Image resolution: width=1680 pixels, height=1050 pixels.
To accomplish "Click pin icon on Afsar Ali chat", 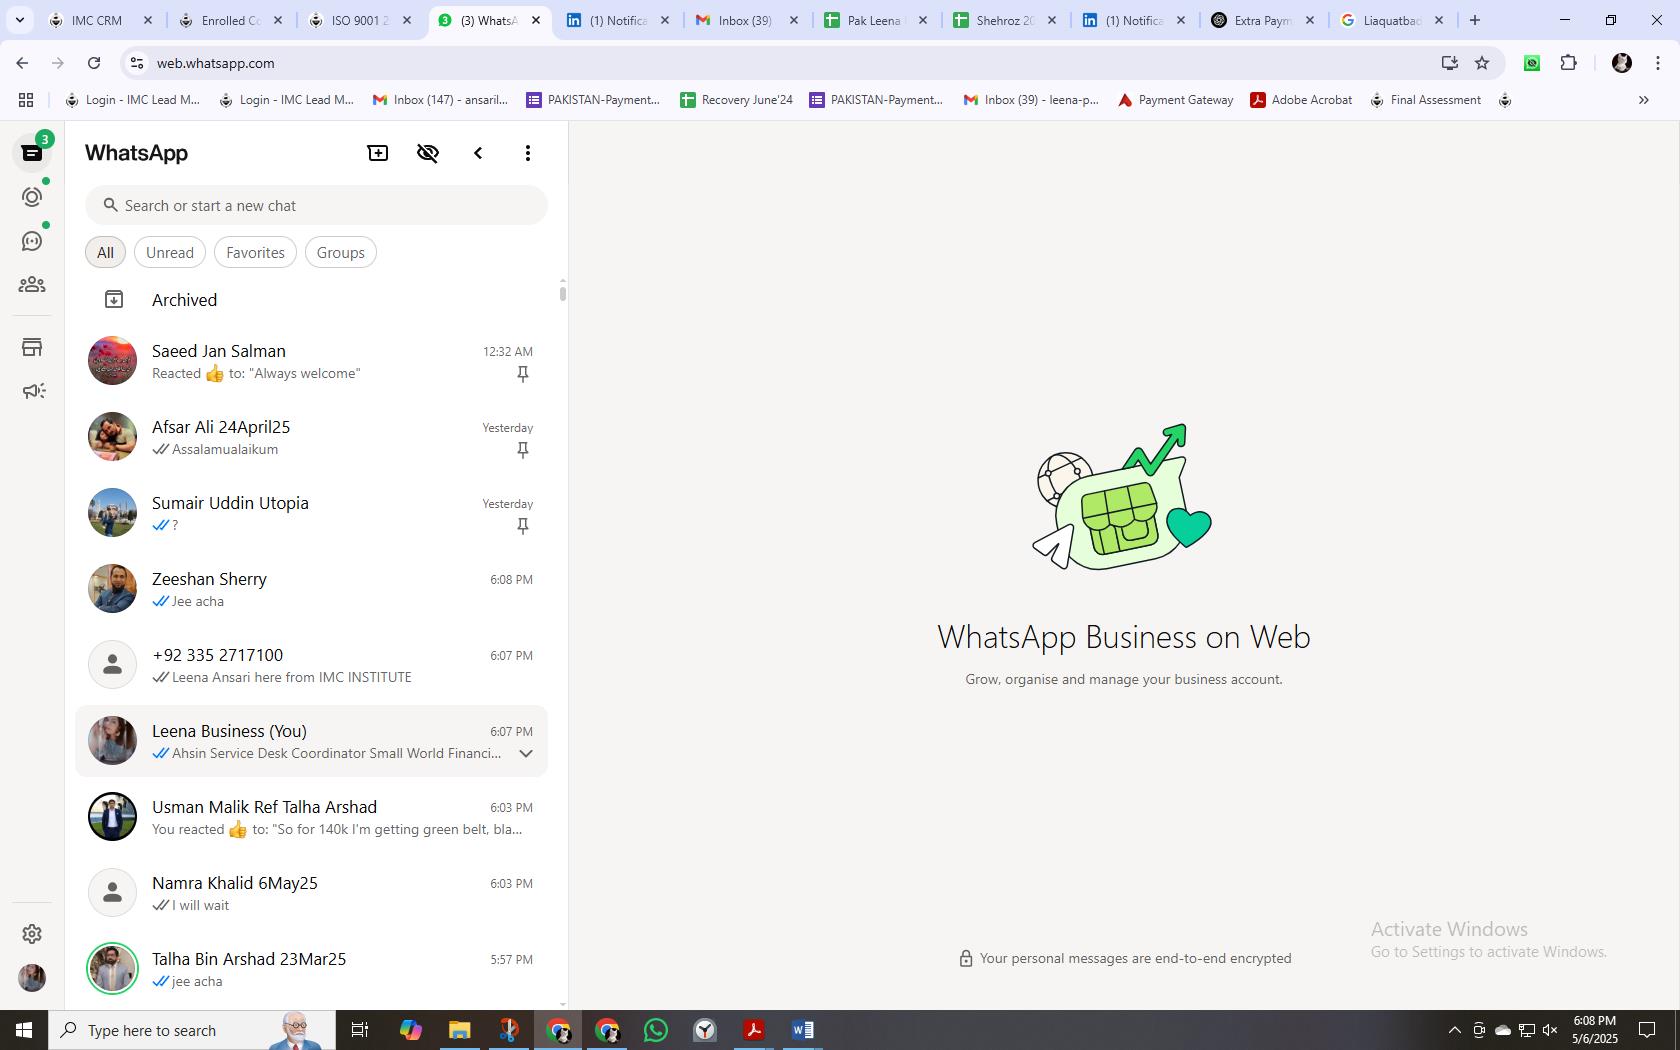I will click(522, 450).
